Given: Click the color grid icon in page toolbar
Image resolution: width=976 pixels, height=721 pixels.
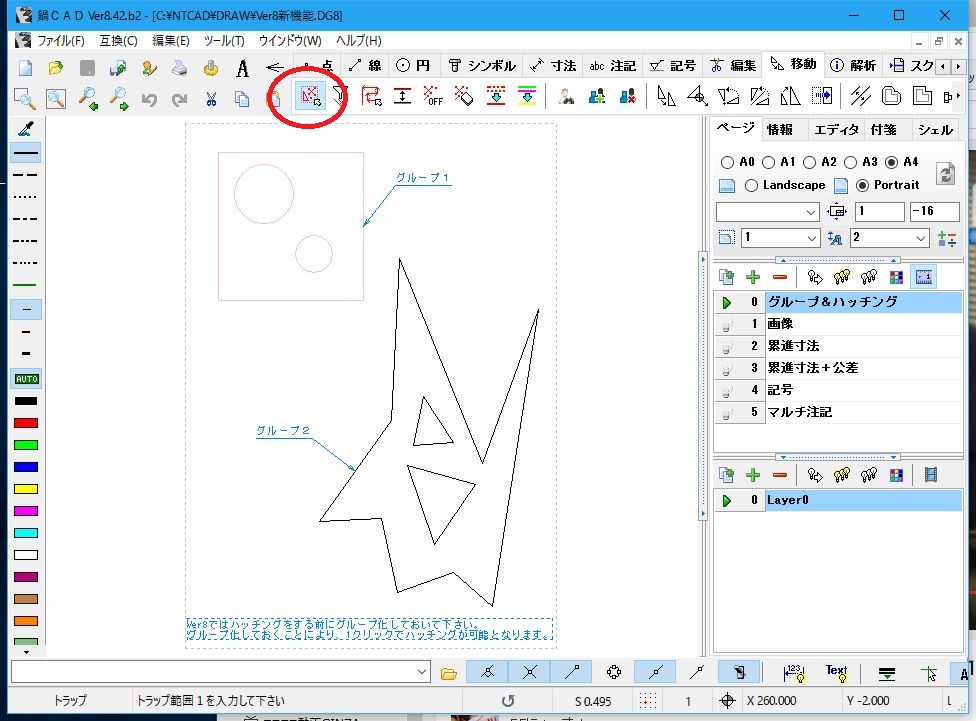Looking at the screenshot, I should [896, 277].
